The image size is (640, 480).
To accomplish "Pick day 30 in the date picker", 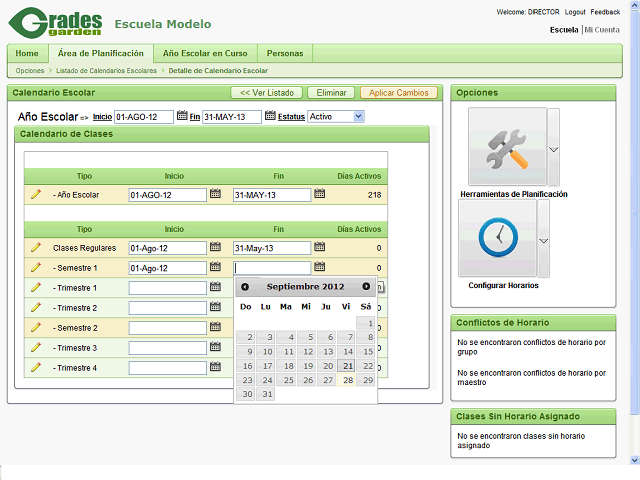I will click(x=246, y=394).
